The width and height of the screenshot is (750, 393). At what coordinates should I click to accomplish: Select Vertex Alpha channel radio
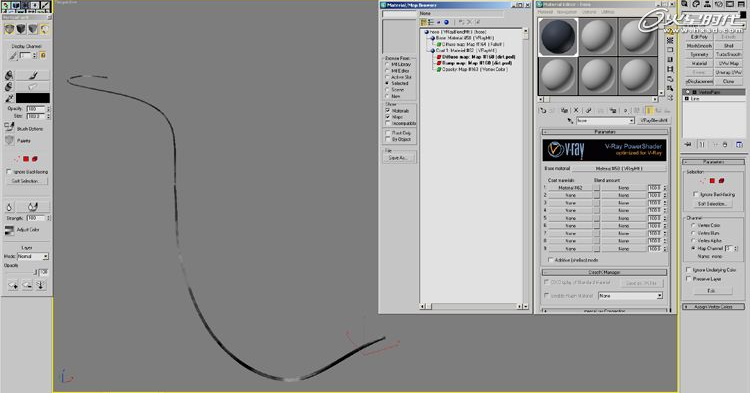pos(693,240)
